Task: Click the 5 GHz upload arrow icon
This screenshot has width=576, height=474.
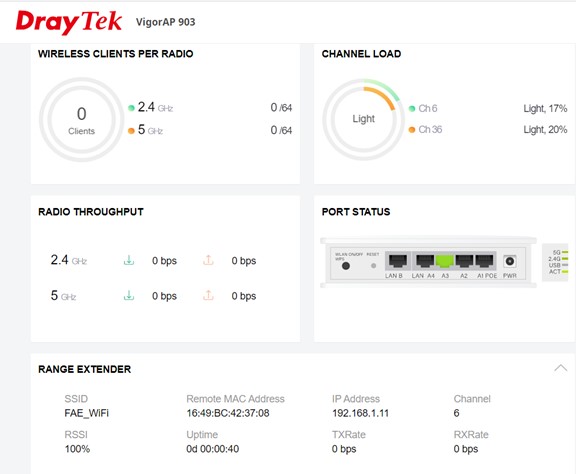Action: tap(208, 295)
